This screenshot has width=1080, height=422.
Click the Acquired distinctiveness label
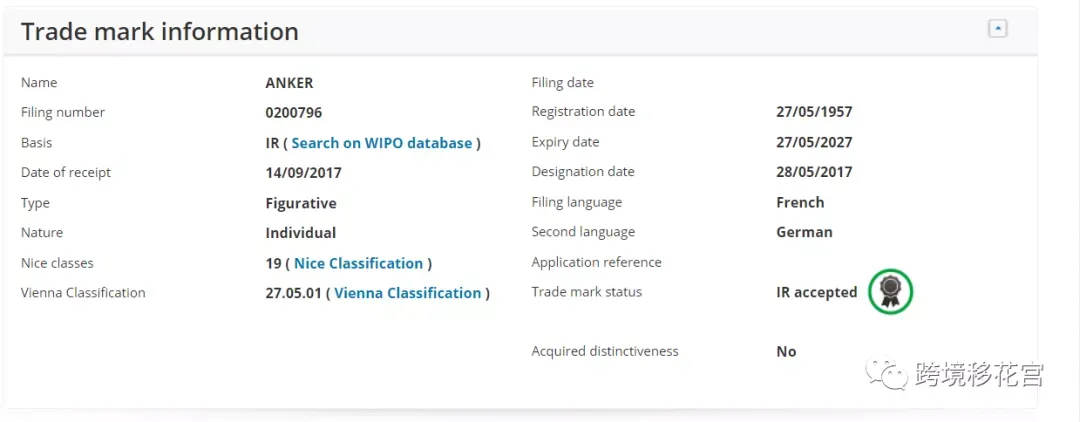(x=605, y=351)
